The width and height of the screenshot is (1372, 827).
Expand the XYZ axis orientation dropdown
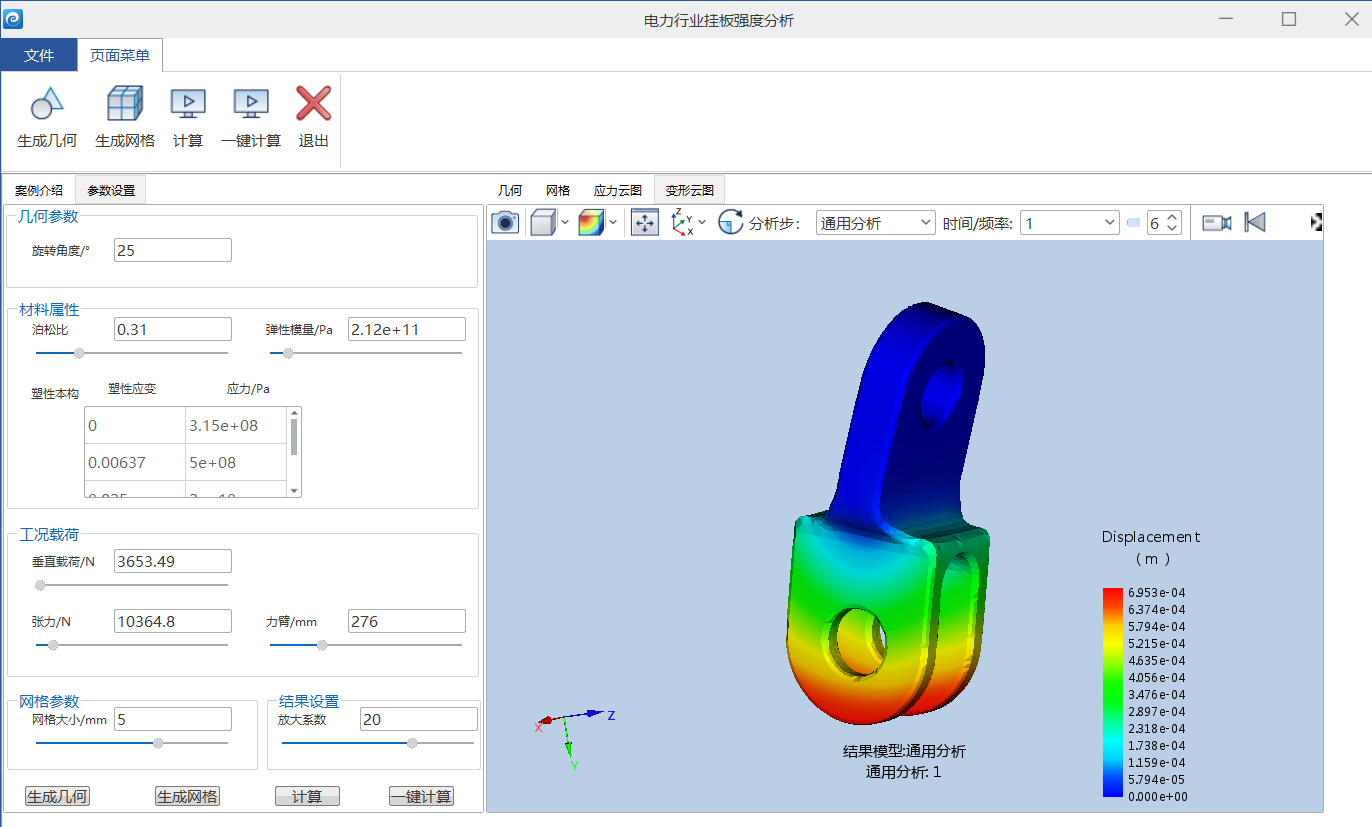pyautogui.click(x=702, y=222)
